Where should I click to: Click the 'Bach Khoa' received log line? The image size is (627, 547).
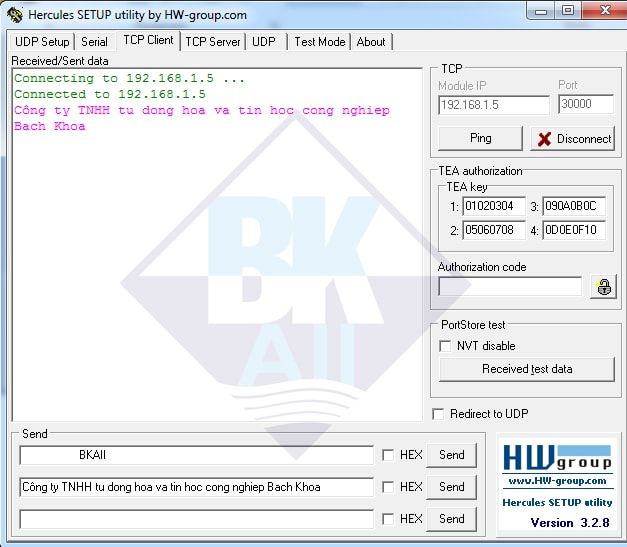(50, 126)
